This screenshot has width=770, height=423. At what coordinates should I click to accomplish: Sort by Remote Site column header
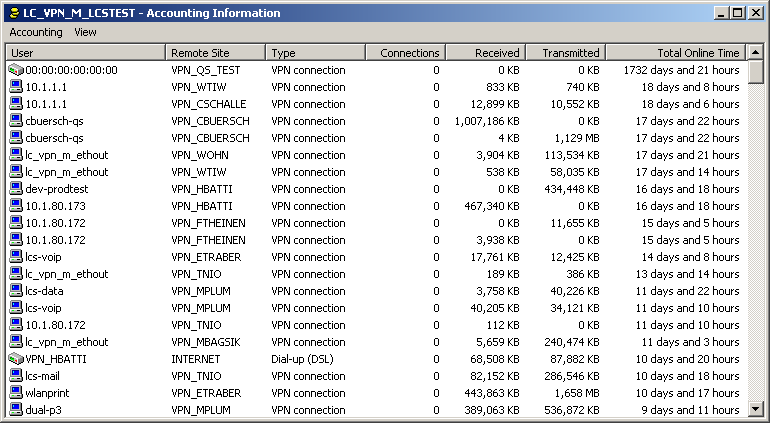pos(215,52)
